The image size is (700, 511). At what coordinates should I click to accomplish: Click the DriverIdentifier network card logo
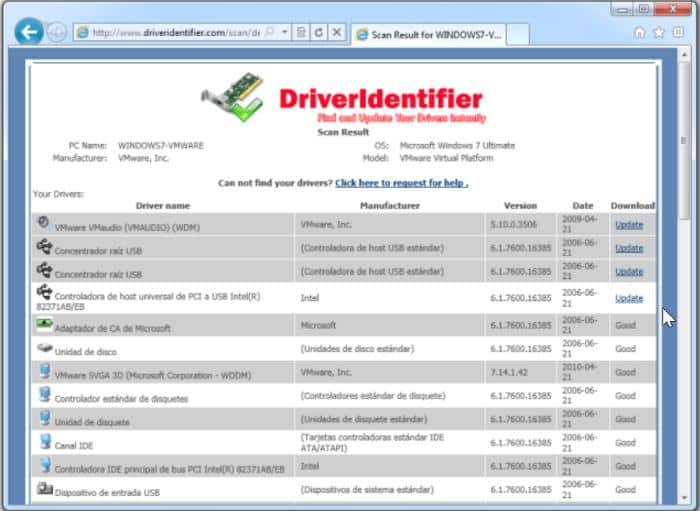(x=232, y=97)
